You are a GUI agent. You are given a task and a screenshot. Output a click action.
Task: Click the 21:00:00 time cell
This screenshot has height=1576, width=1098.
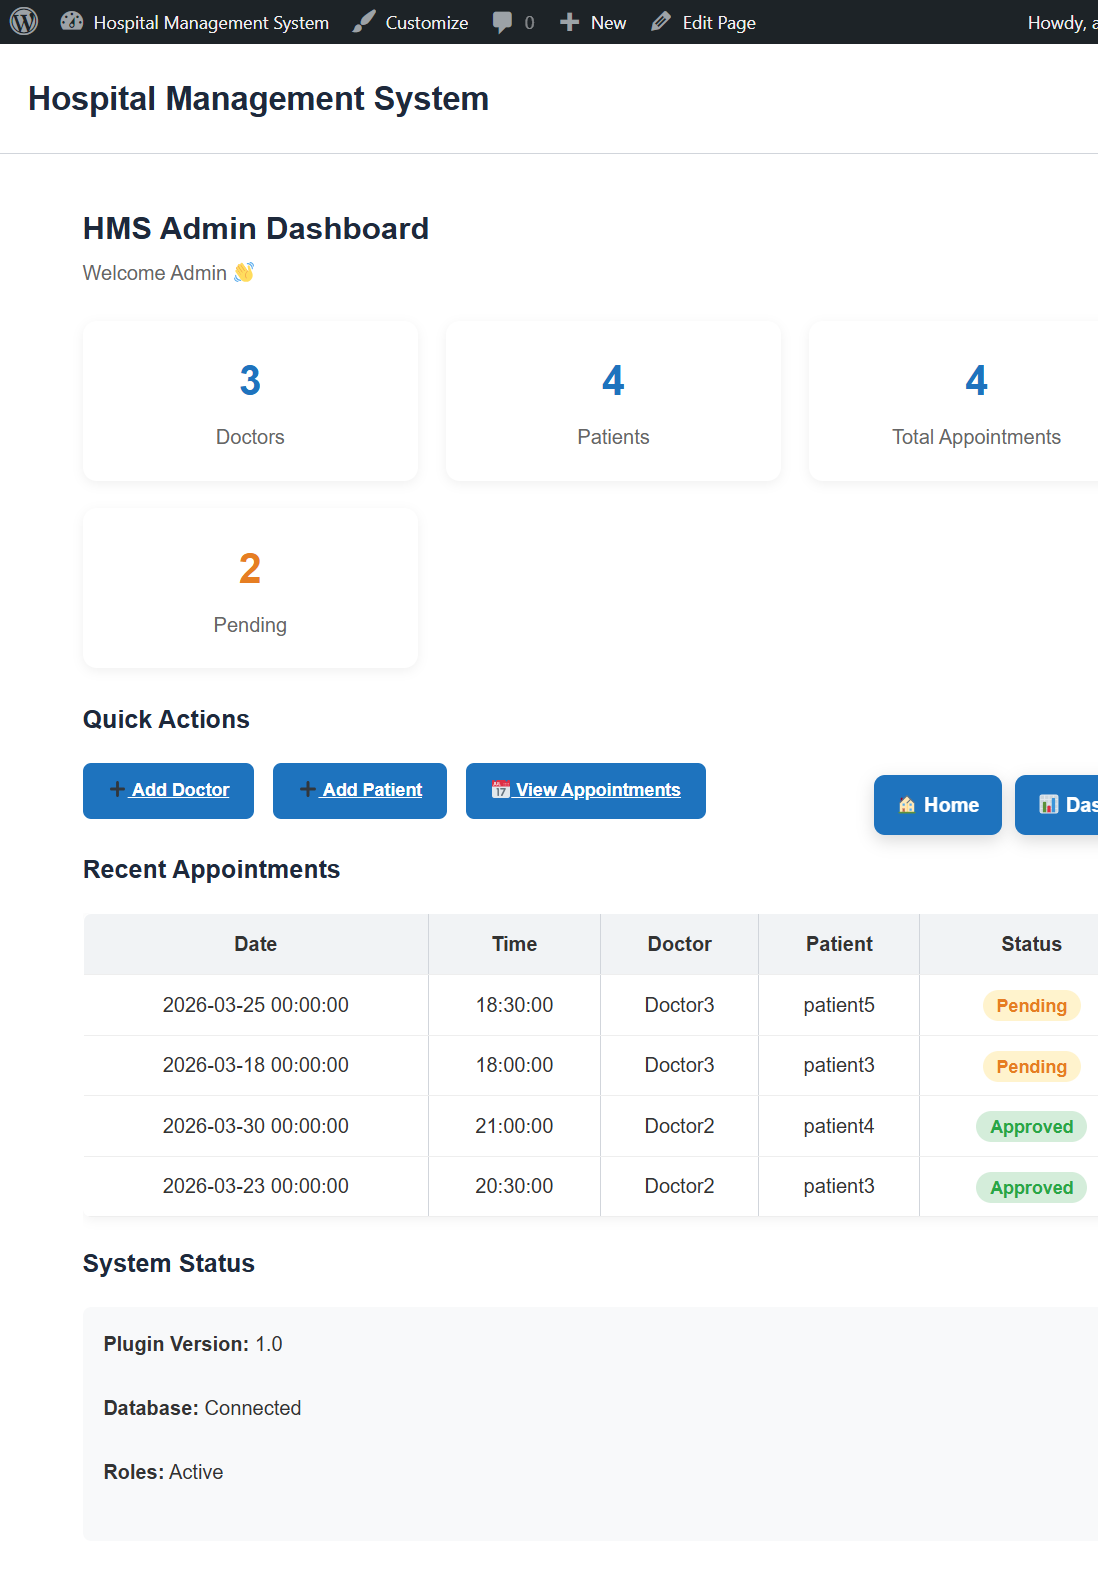click(514, 1126)
